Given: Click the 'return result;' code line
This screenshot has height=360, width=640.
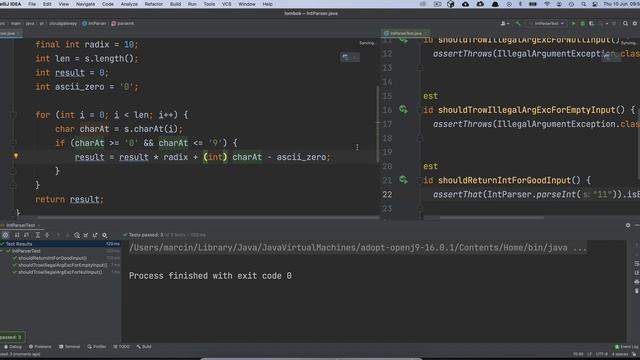Looking at the screenshot, I should coord(69,199).
